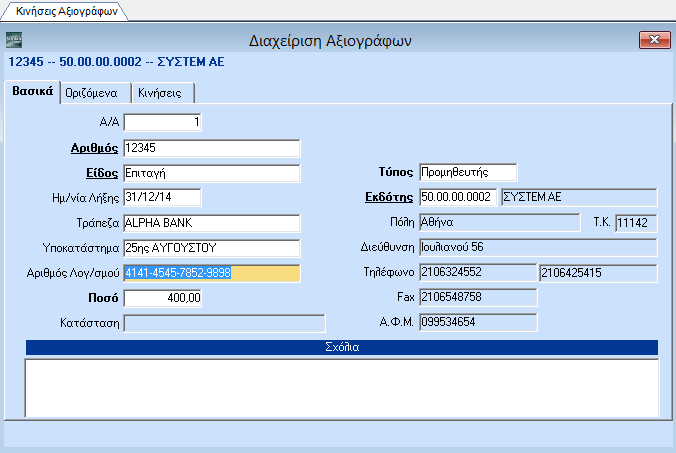The image size is (676, 453).
Task: Click the Διαχείριση Αξιογράφων window title
Action: click(330, 41)
